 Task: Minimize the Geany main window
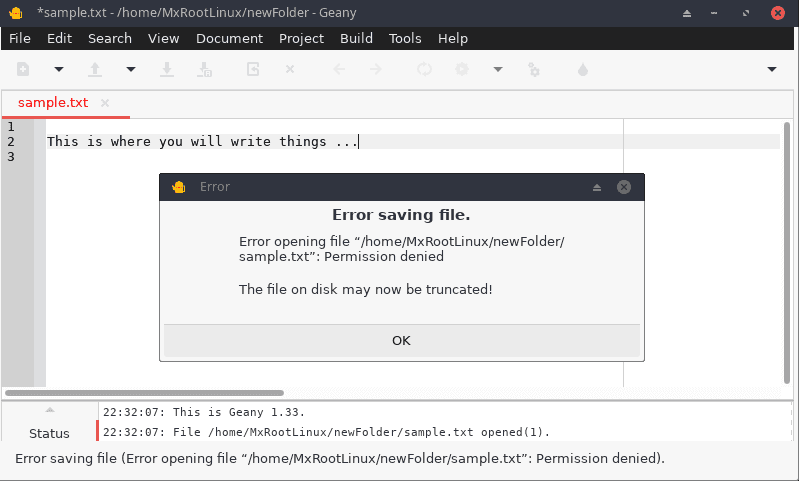tap(714, 13)
